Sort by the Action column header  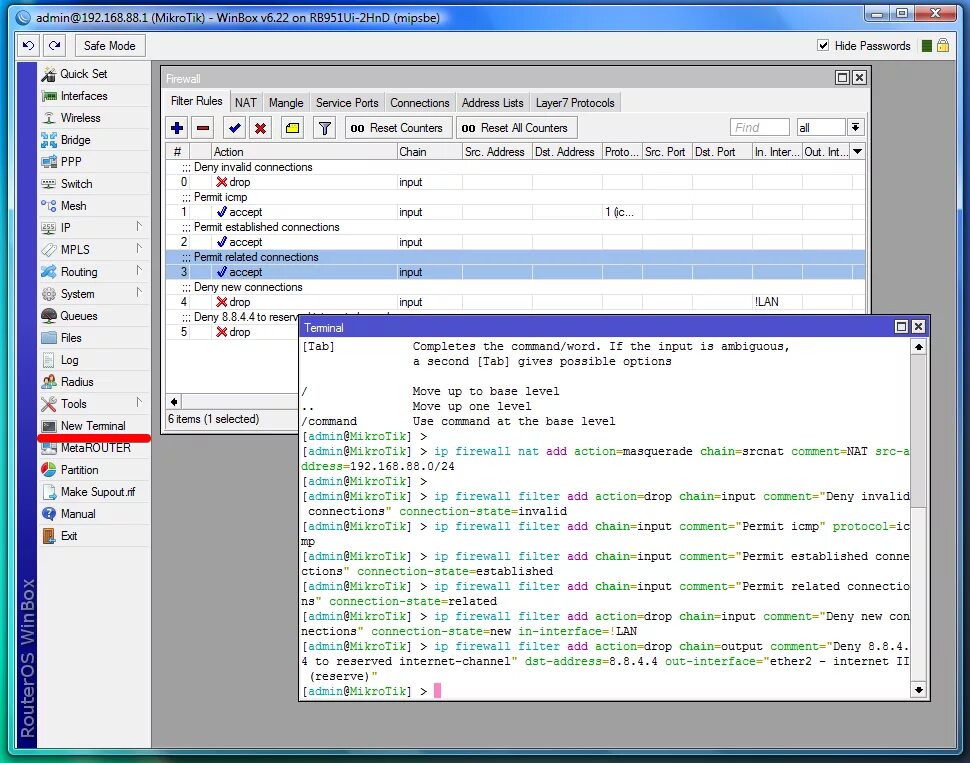coord(304,152)
